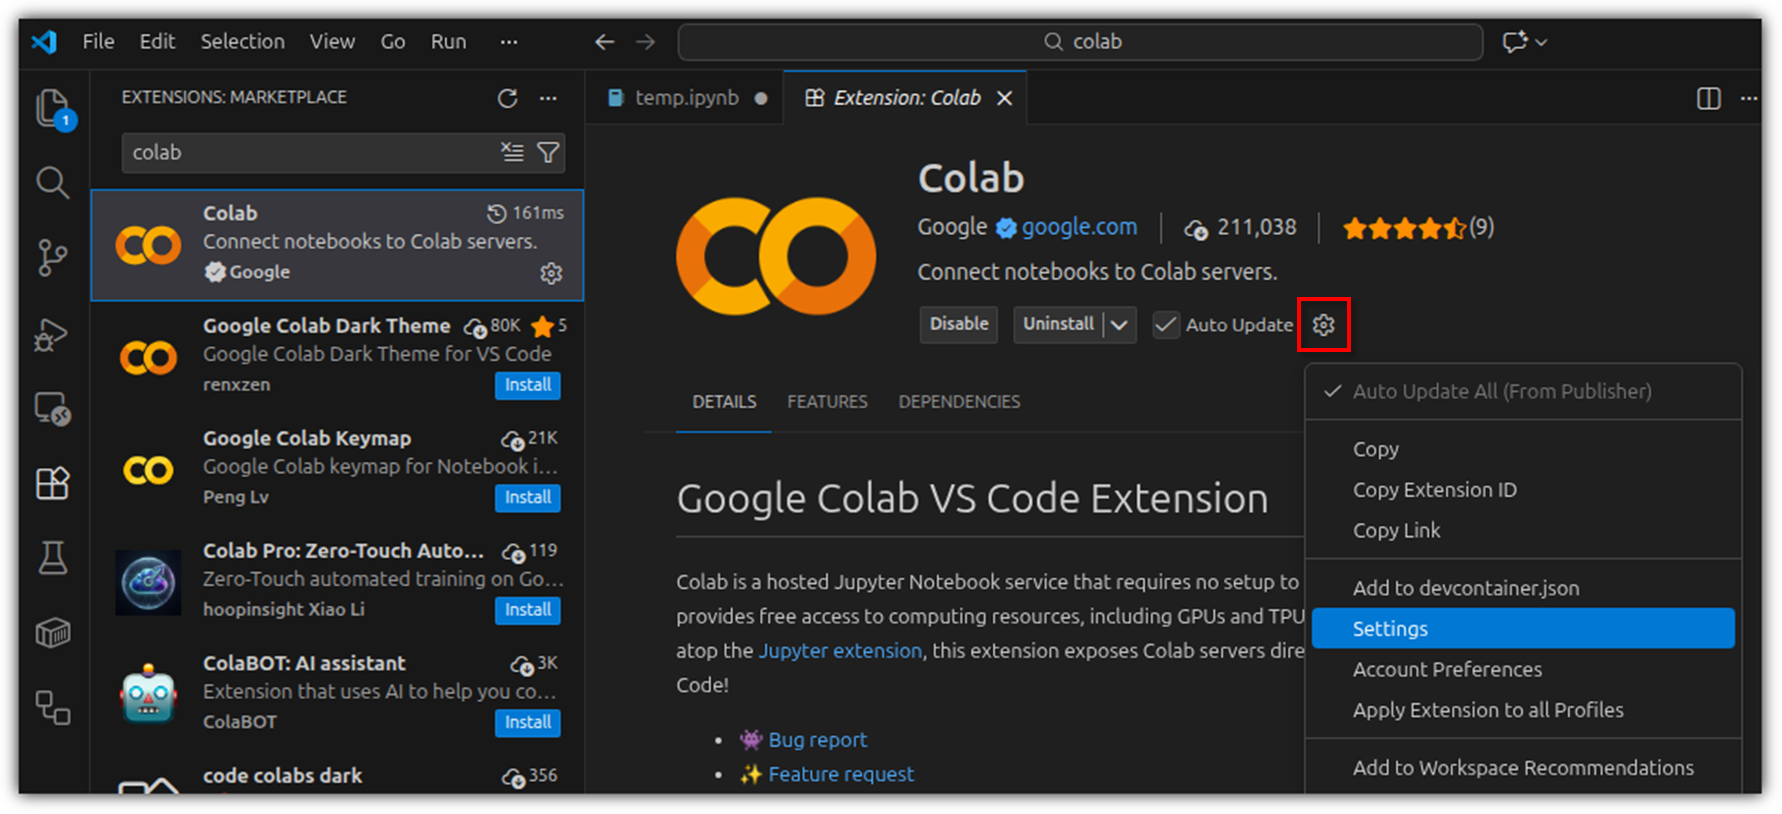
Task: Install Colab Pro: Zero-Touch Auto extension
Action: [x=528, y=610]
